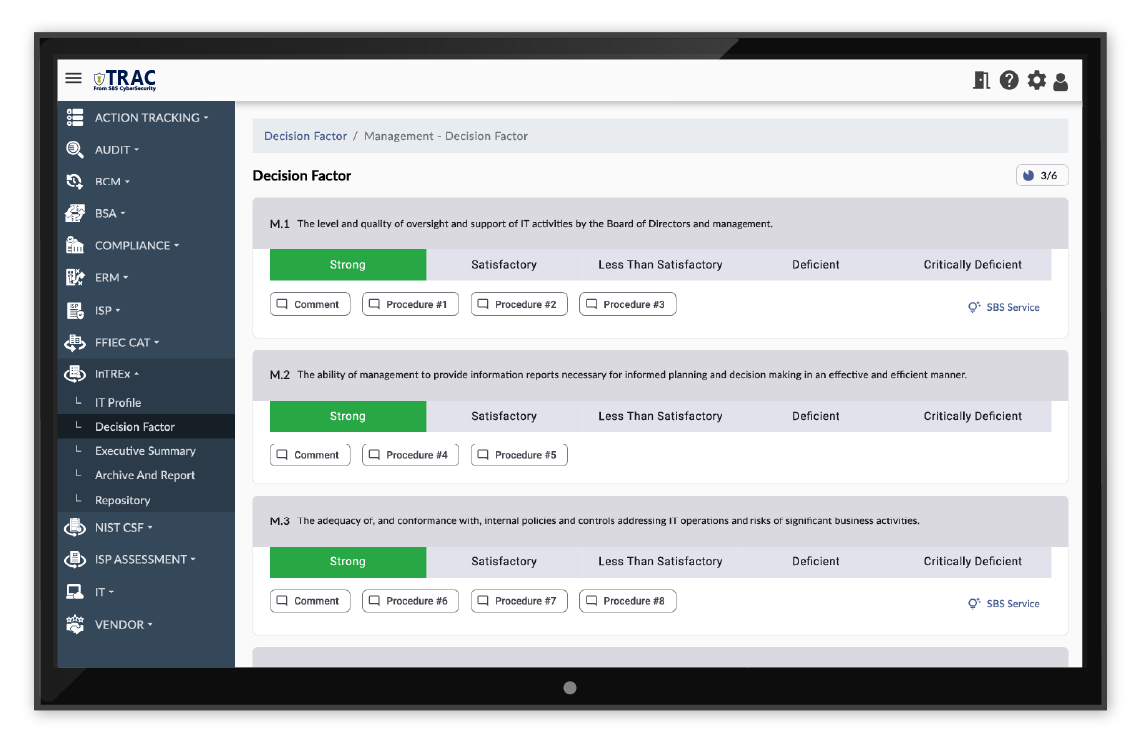Open Executive Summary under InTREx
Screen dimensions: 1138x743
(x=145, y=451)
